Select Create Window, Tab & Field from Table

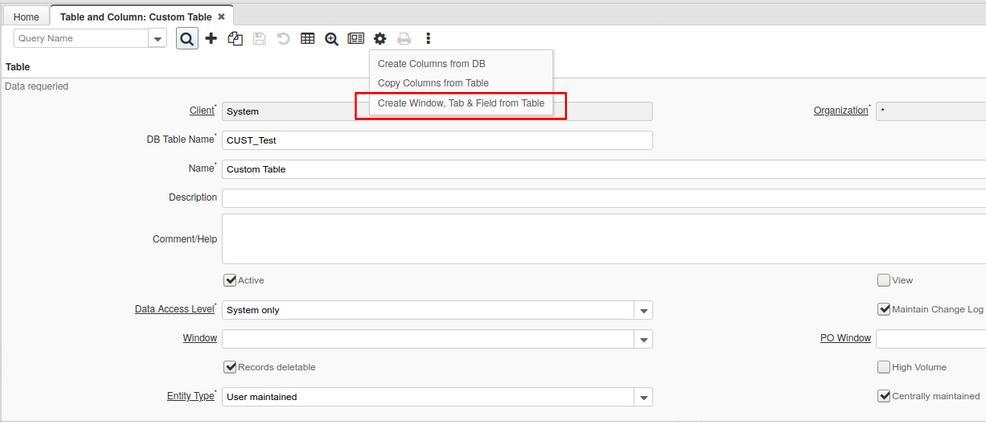pos(461,103)
